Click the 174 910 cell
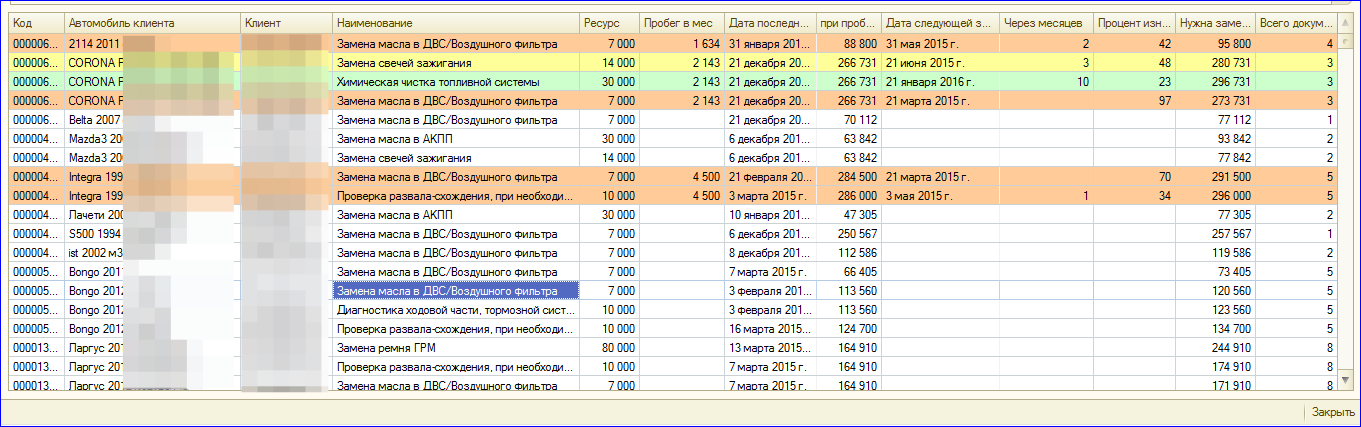Screen dimensions: 1361x427 [1215, 367]
